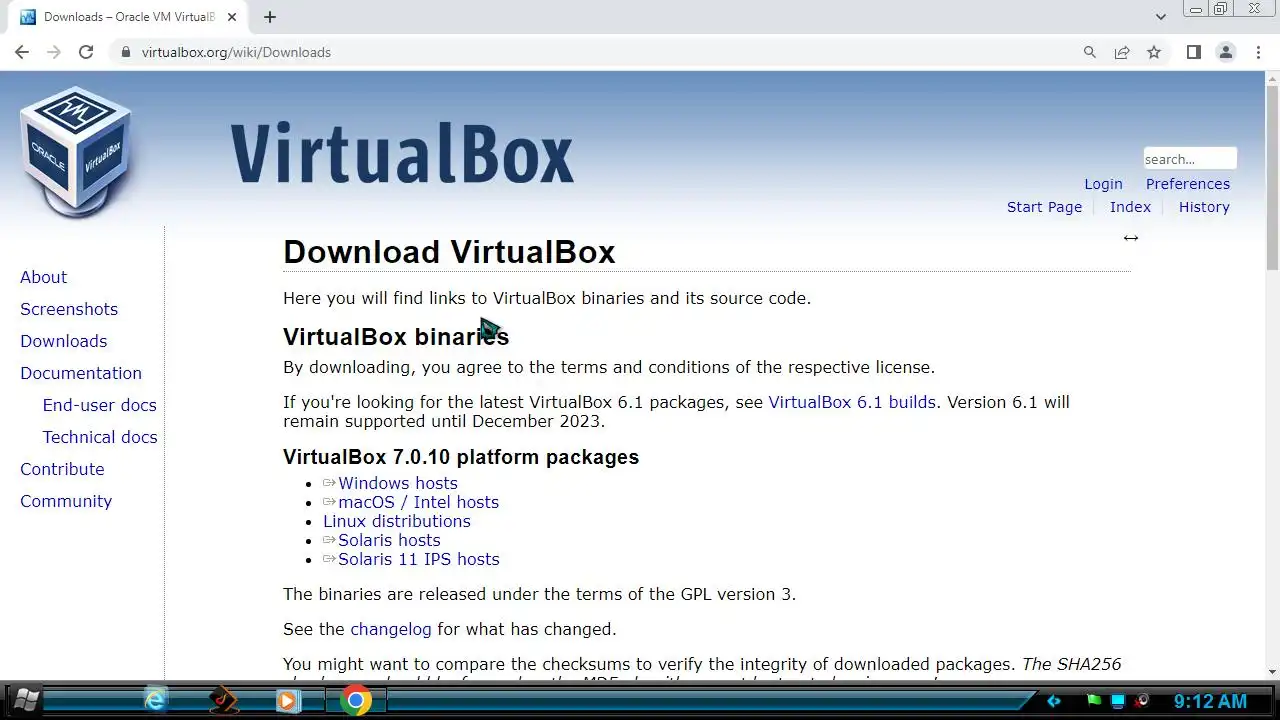Open Chrome's three-dot menu
The image size is (1280, 720).
(x=1258, y=52)
